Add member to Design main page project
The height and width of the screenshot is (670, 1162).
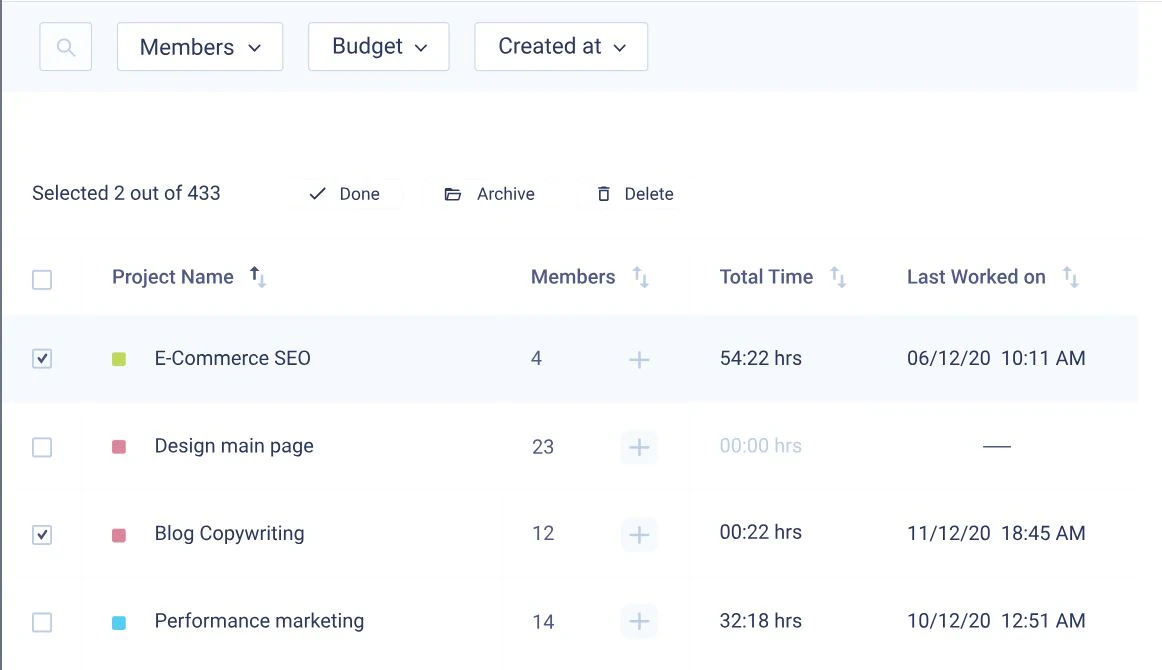639,447
